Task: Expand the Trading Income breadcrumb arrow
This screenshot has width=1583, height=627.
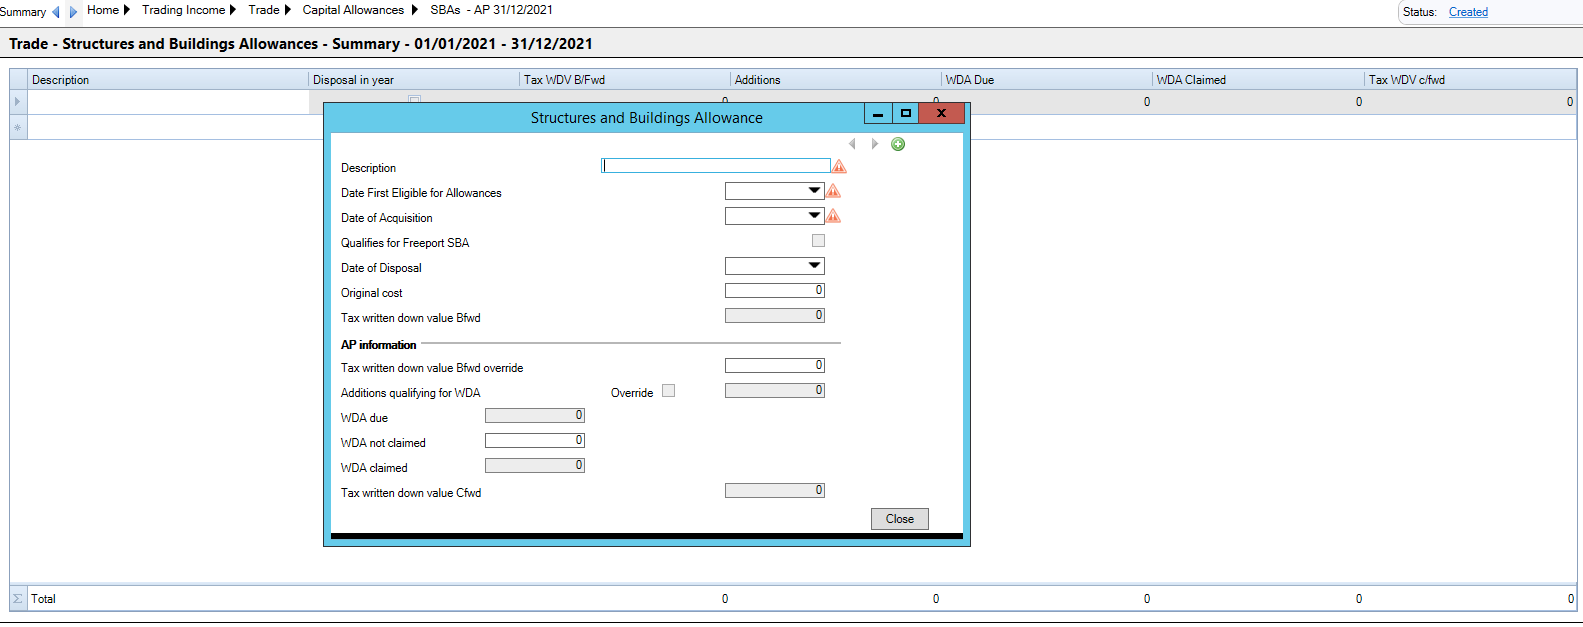Action: point(233,10)
